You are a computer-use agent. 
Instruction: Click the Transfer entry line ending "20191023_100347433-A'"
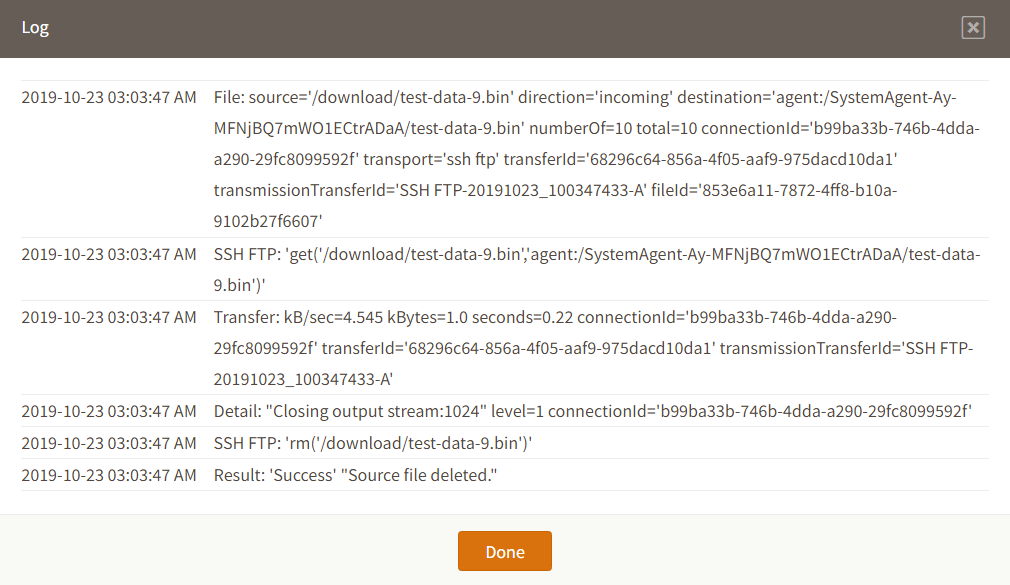(303, 380)
